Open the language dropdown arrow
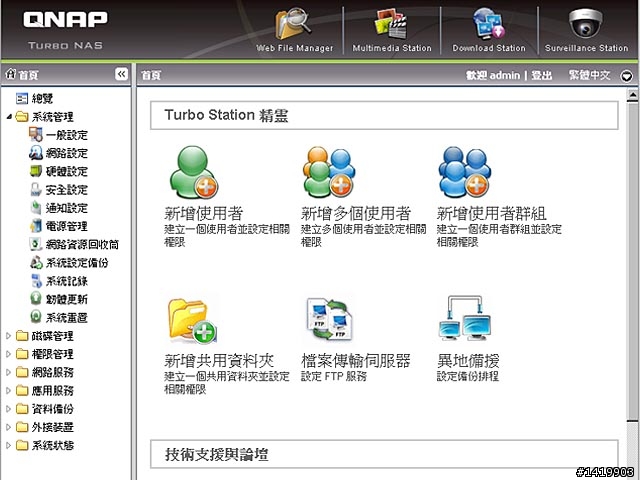 [x=626, y=76]
